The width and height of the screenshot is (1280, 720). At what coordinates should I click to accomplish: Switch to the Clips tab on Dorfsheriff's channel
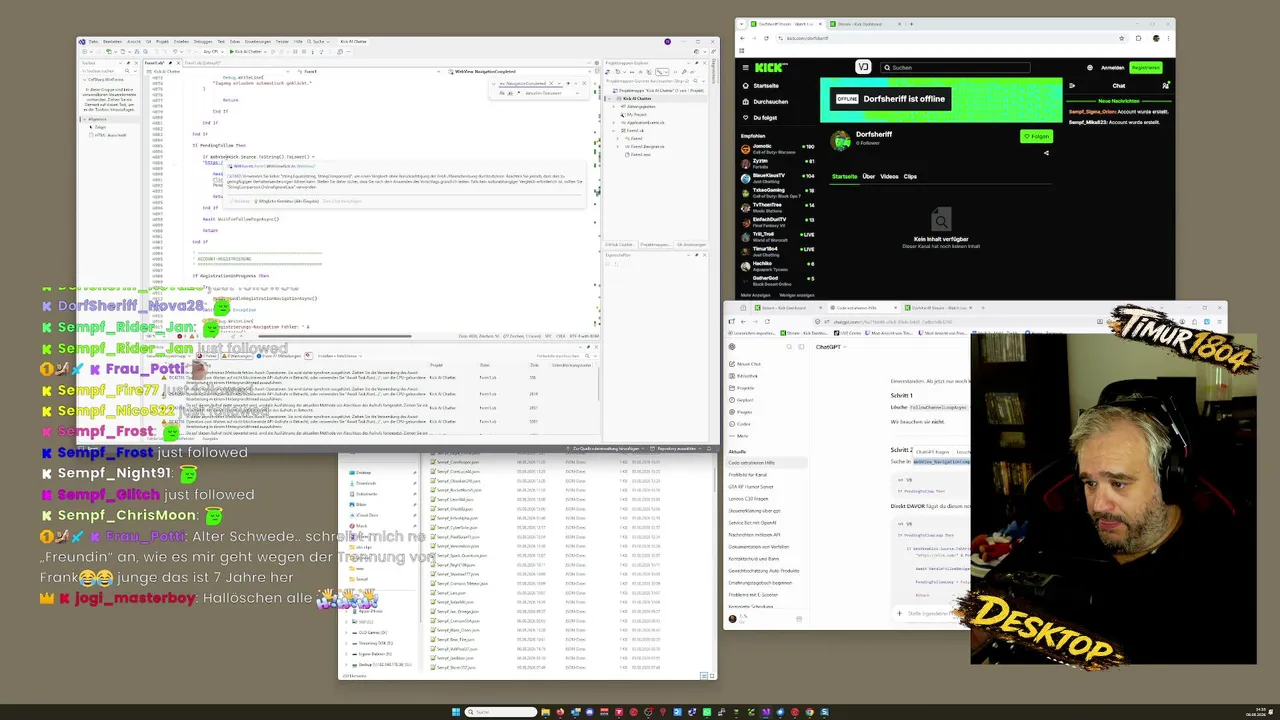point(910,176)
